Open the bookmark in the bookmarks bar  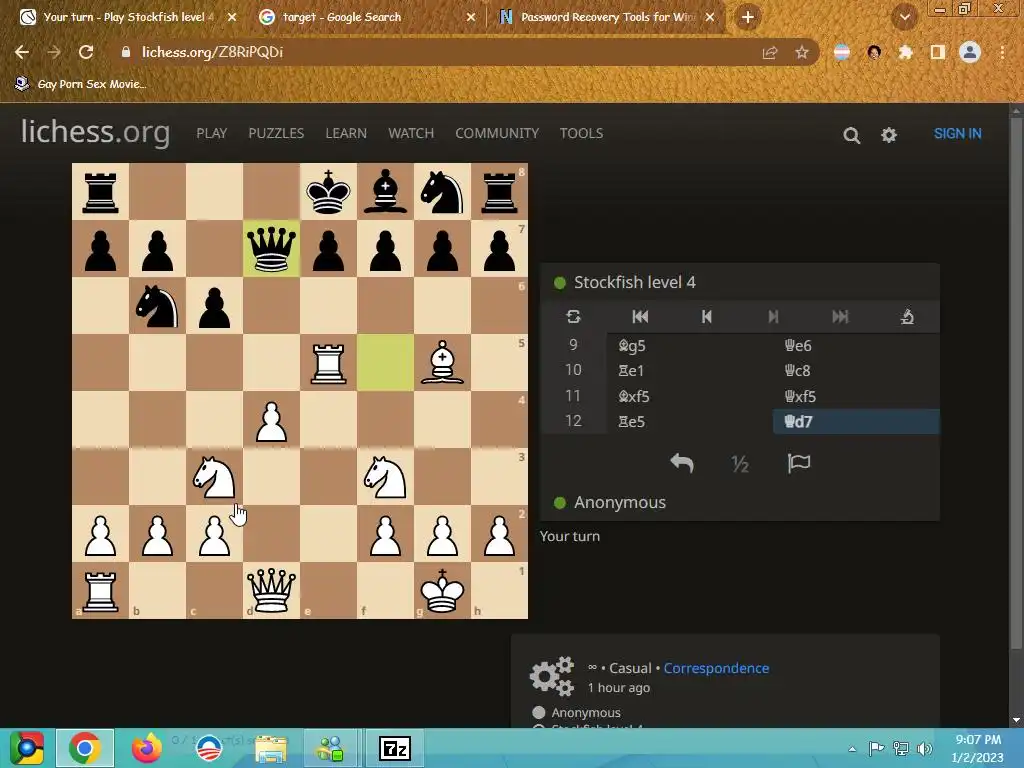[x=81, y=84]
